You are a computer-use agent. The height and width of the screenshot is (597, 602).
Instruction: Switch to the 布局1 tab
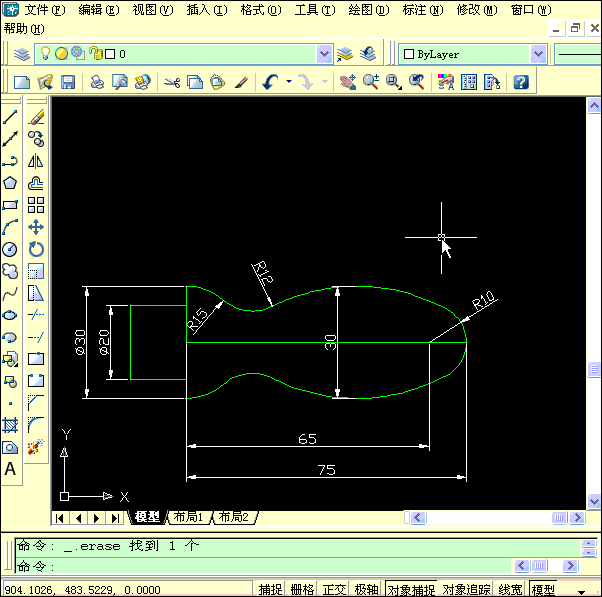pos(188,517)
